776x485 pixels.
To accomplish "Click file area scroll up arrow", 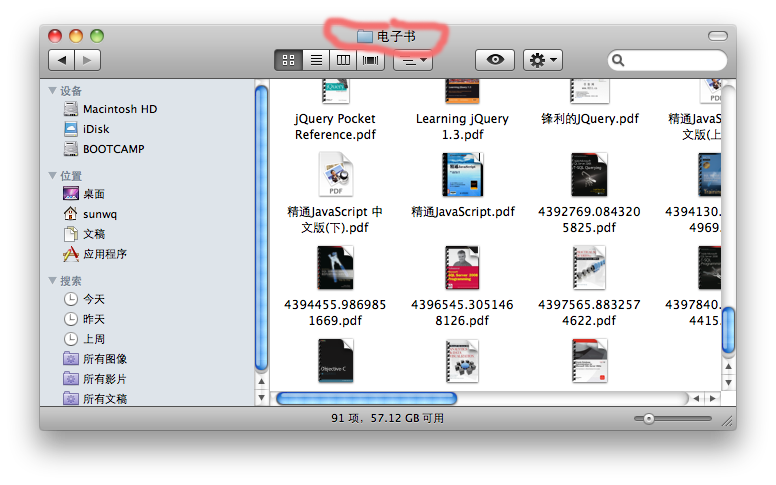I will point(728,367).
